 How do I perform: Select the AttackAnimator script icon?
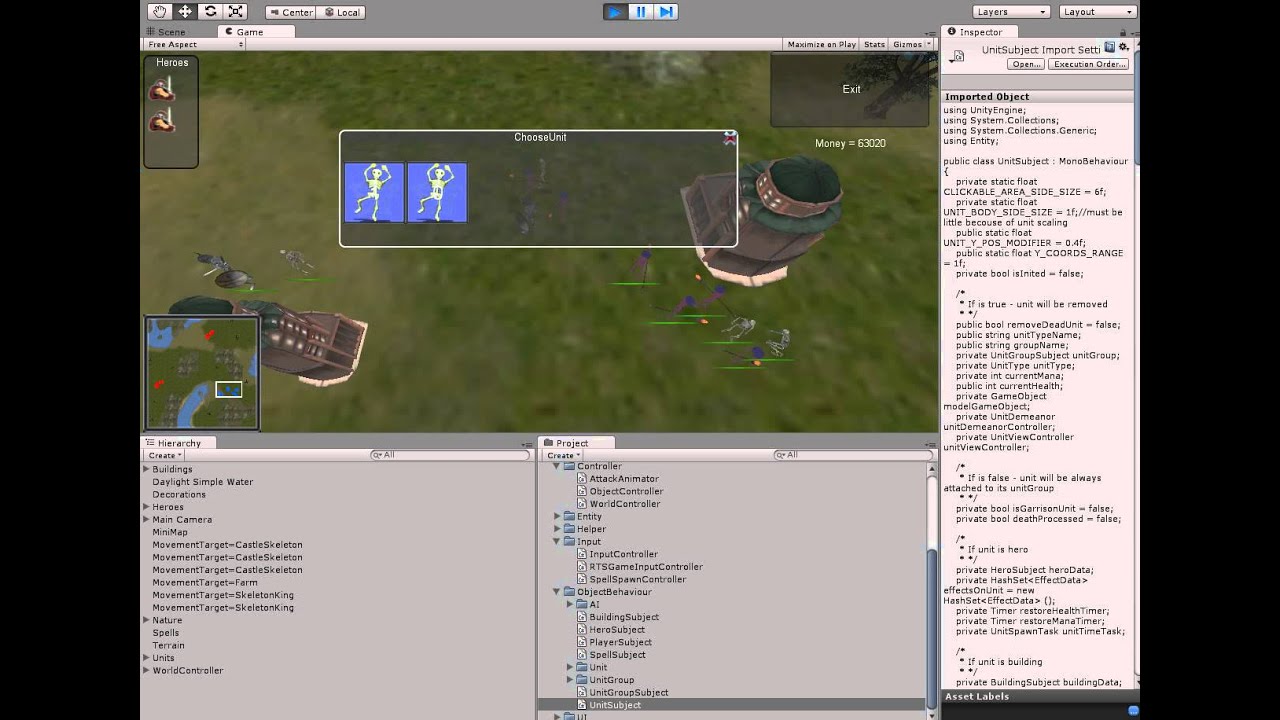pos(582,479)
